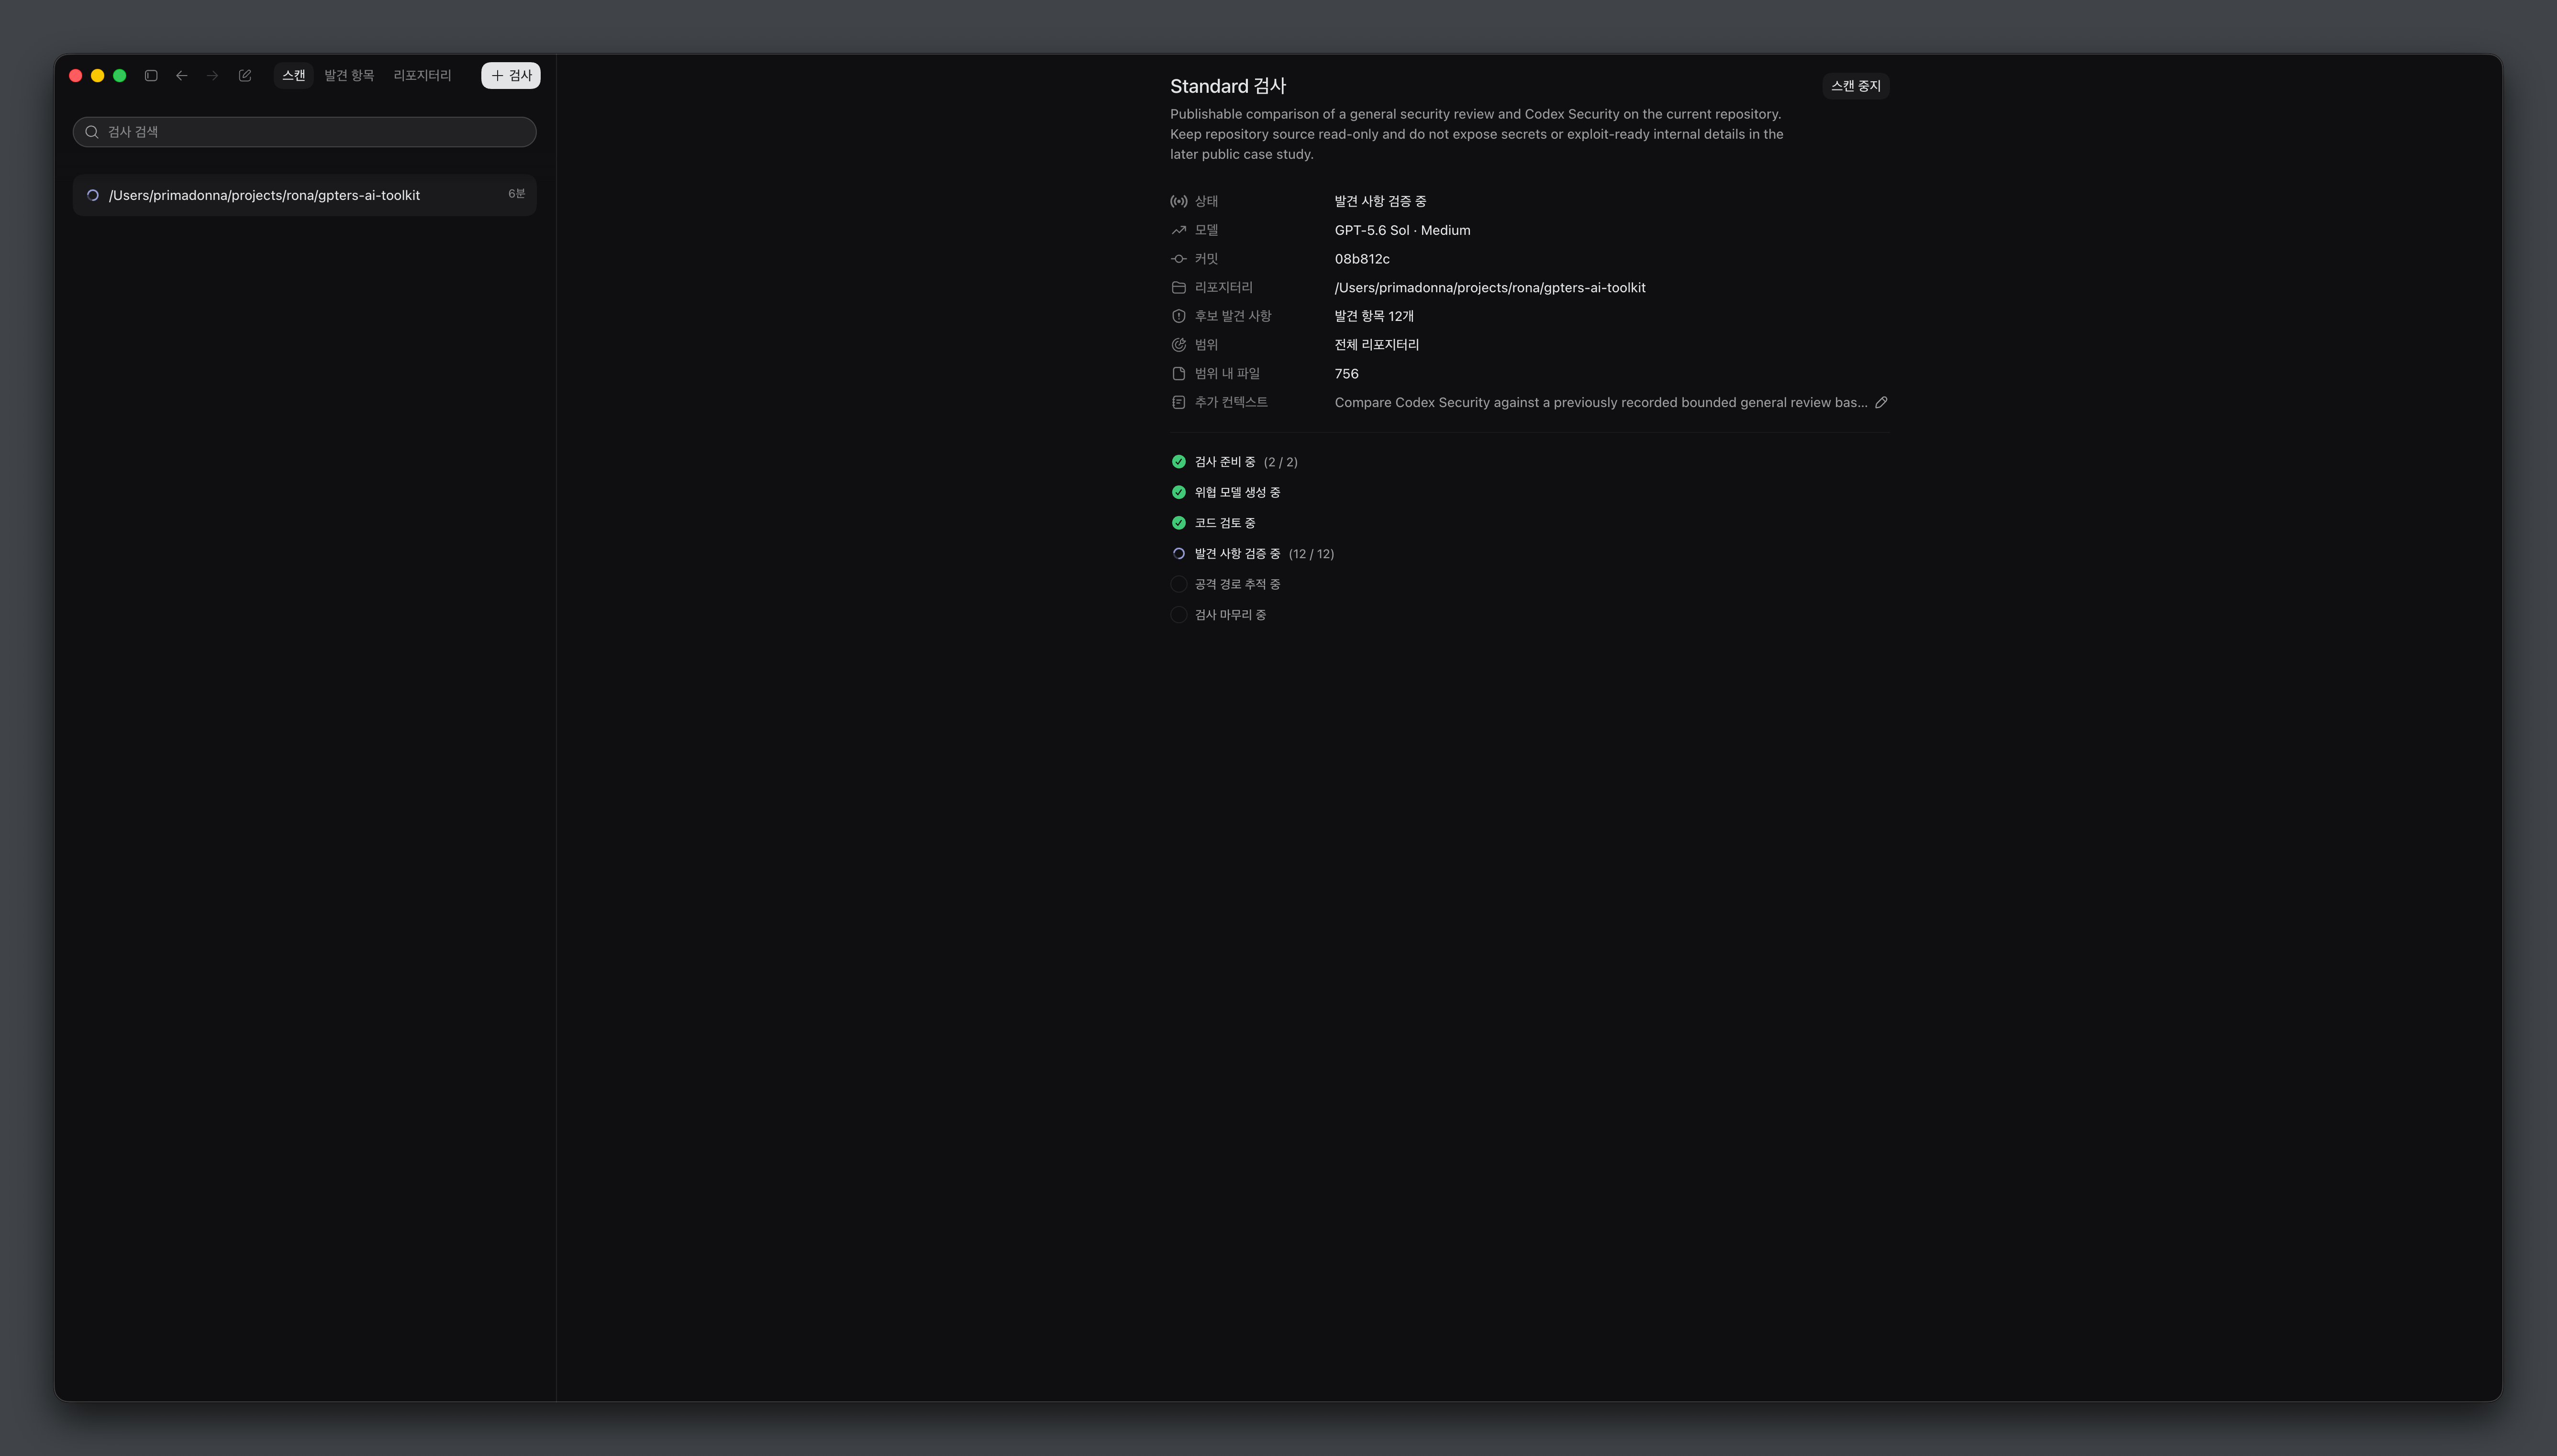
Task: Edit the additional context with the pencil icon
Action: (x=1881, y=402)
